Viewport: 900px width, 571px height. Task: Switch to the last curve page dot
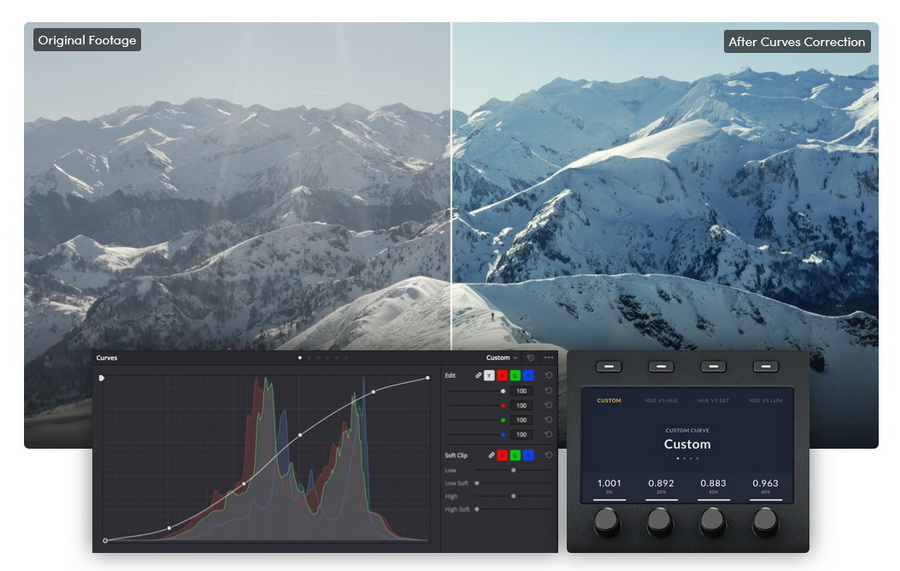coord(346,358)
